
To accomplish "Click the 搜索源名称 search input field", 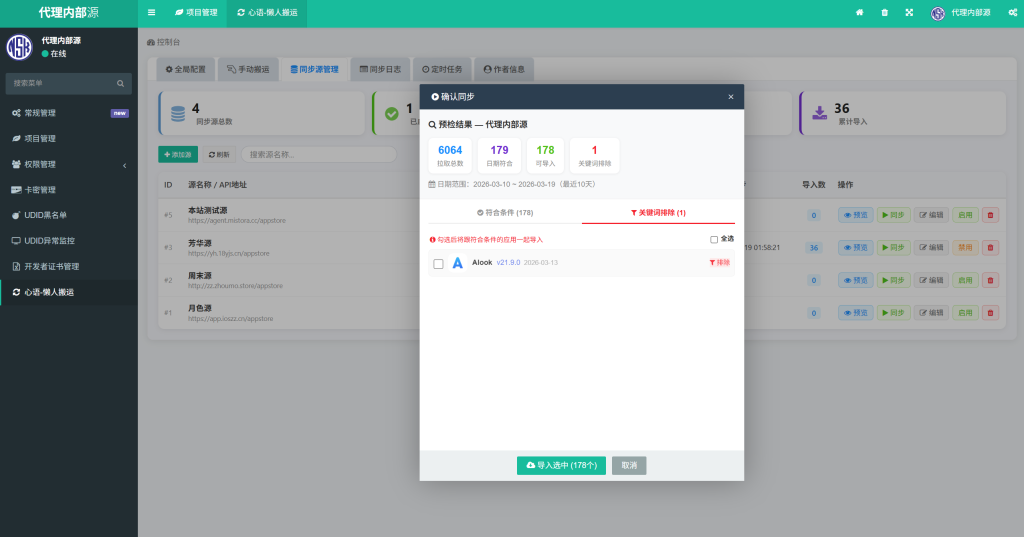I will tap(318, 155).
